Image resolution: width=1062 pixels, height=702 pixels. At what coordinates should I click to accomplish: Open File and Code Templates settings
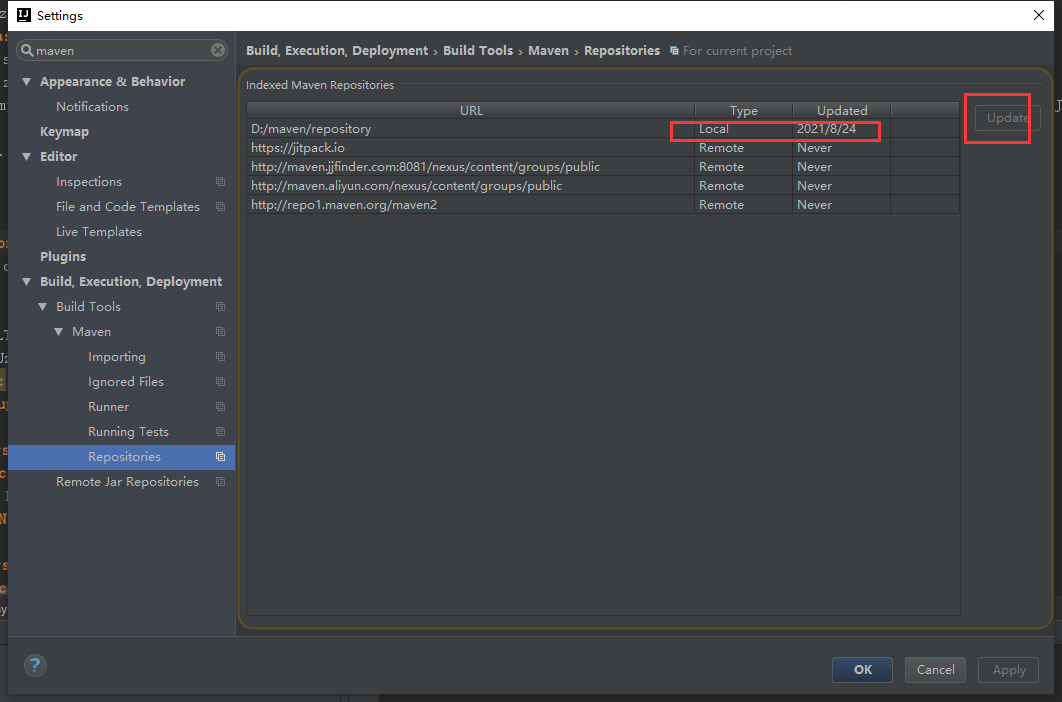point(128,207)
